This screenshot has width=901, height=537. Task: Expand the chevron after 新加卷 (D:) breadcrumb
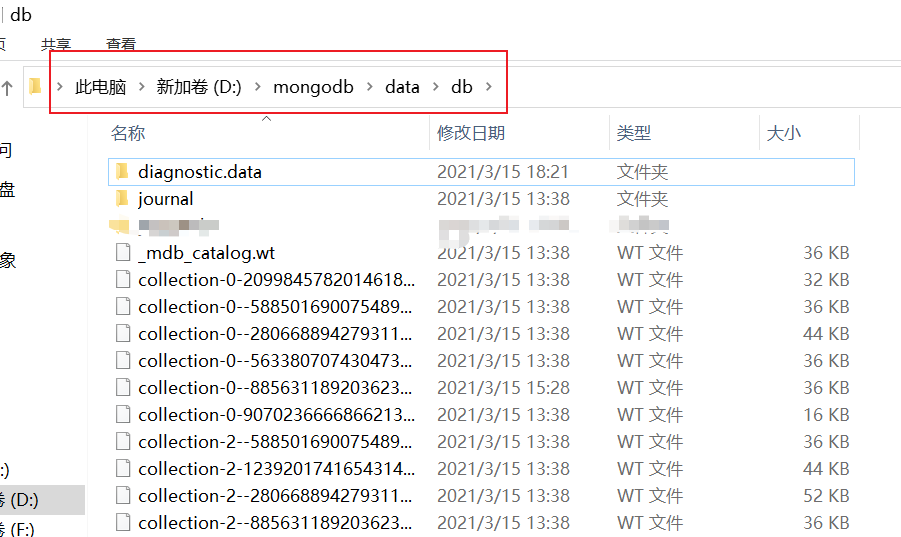(257, 87)
